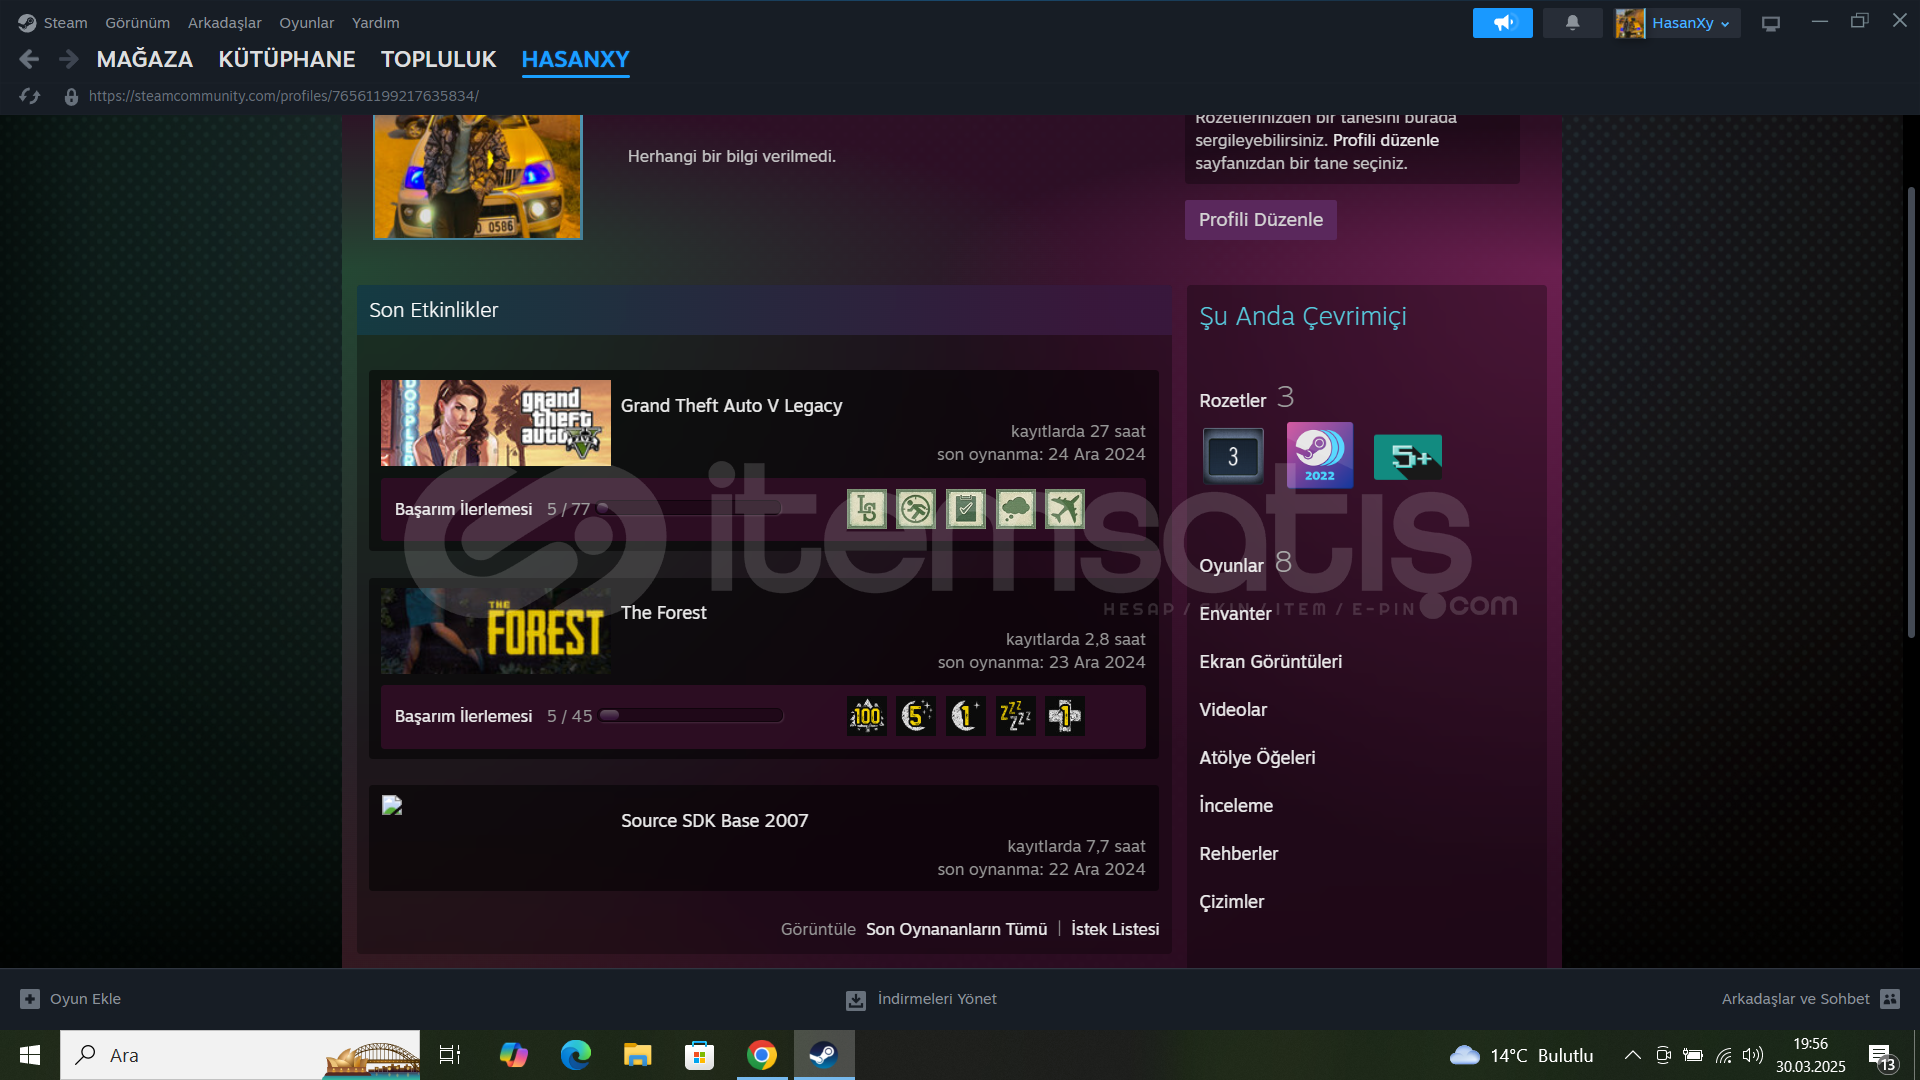Open The Forest game thumbnail
This screenshot has height=1080, width=1920.
click(495, 630)
